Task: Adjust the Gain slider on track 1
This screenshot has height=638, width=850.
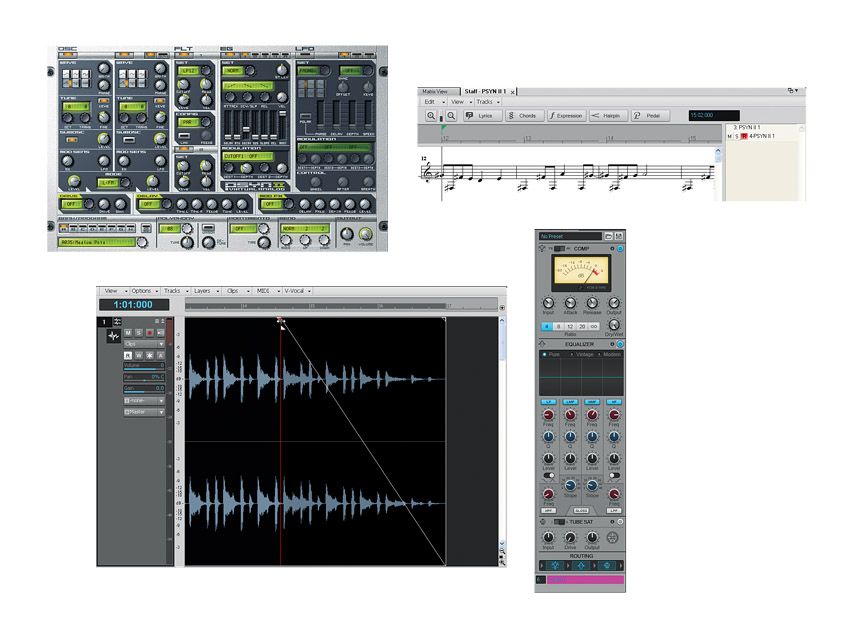Action: coord(144,389)
